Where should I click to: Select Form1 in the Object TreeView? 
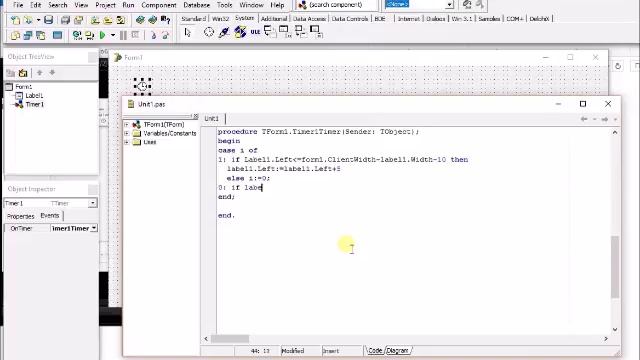24,87
